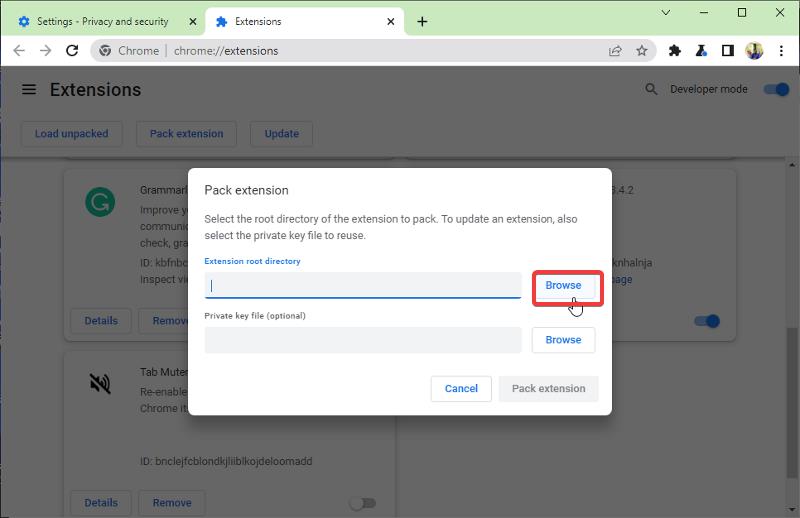Click the scrollbar down arrow
Viewport: 800px width, 518px height.
792,509
